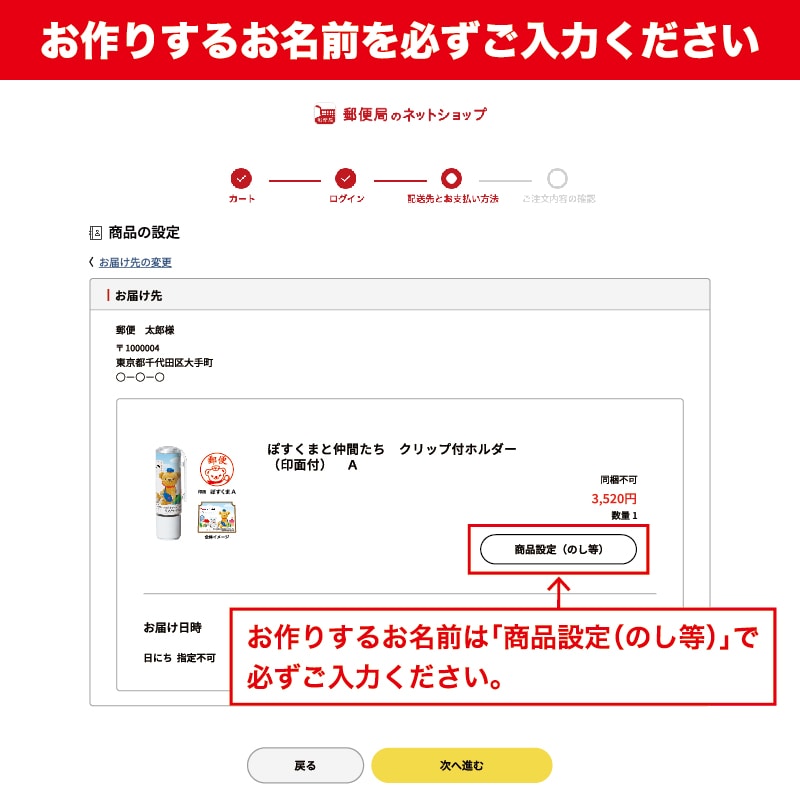Screen dimensions: 800x800
Task: Click the ログイン step checkmark circle
Action: [345, 179]
